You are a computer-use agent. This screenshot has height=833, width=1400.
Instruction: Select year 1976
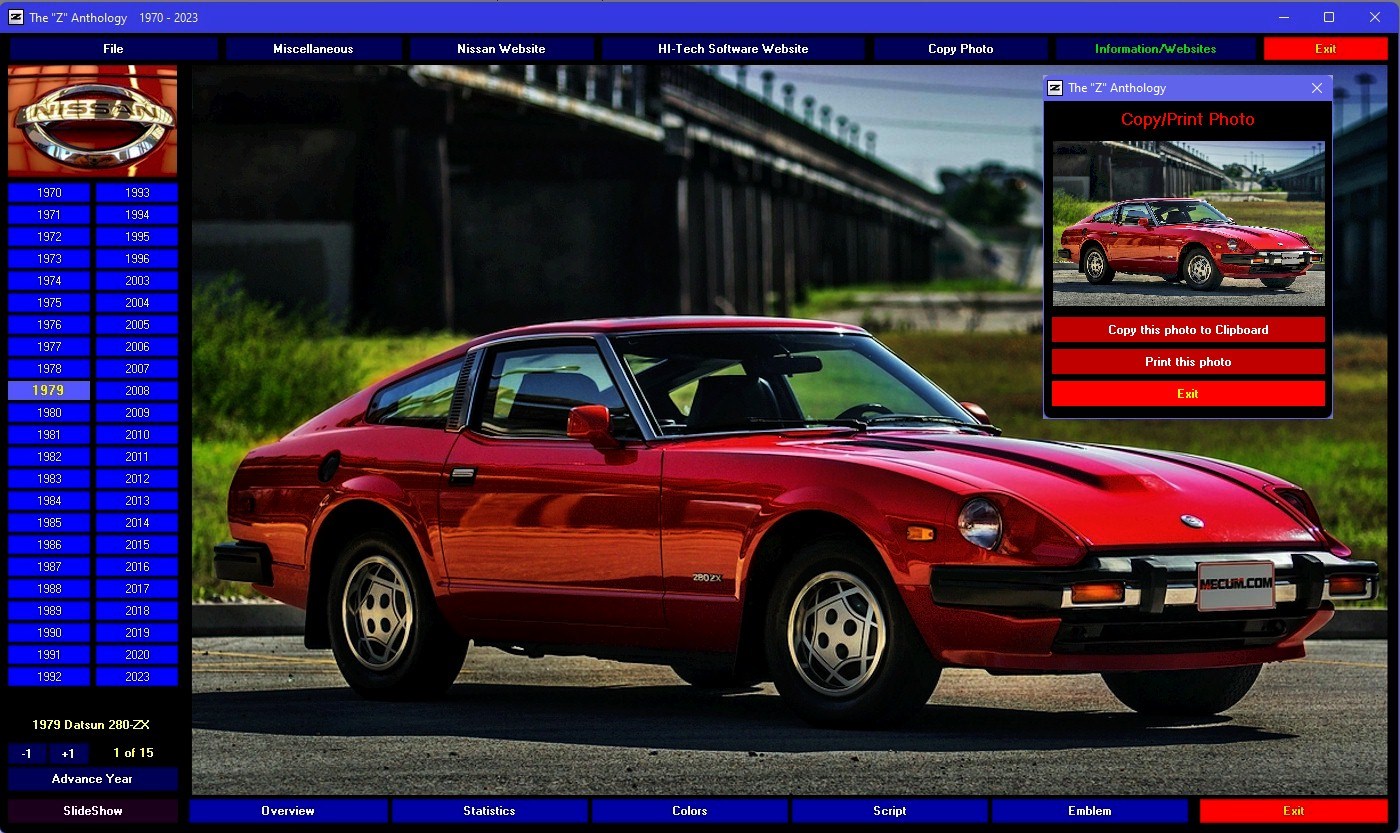click(49, 325)
